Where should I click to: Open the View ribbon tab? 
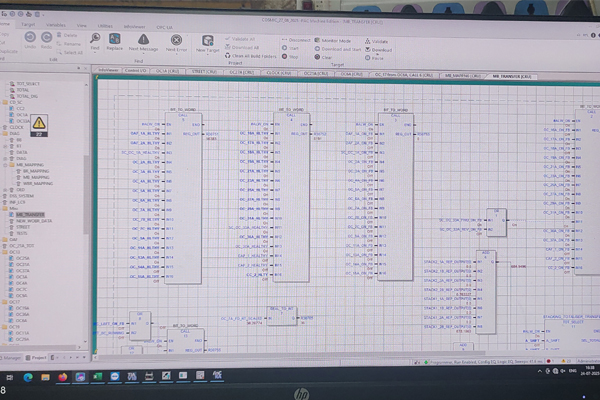click(x=82, y=26)
